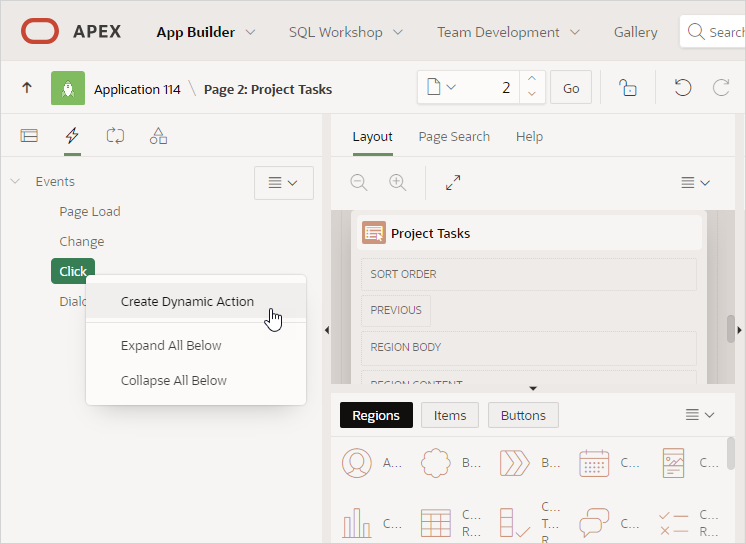The image size is (746, 544).
Task: Click the green application rocket icon
Action: (x=68, y=88)
